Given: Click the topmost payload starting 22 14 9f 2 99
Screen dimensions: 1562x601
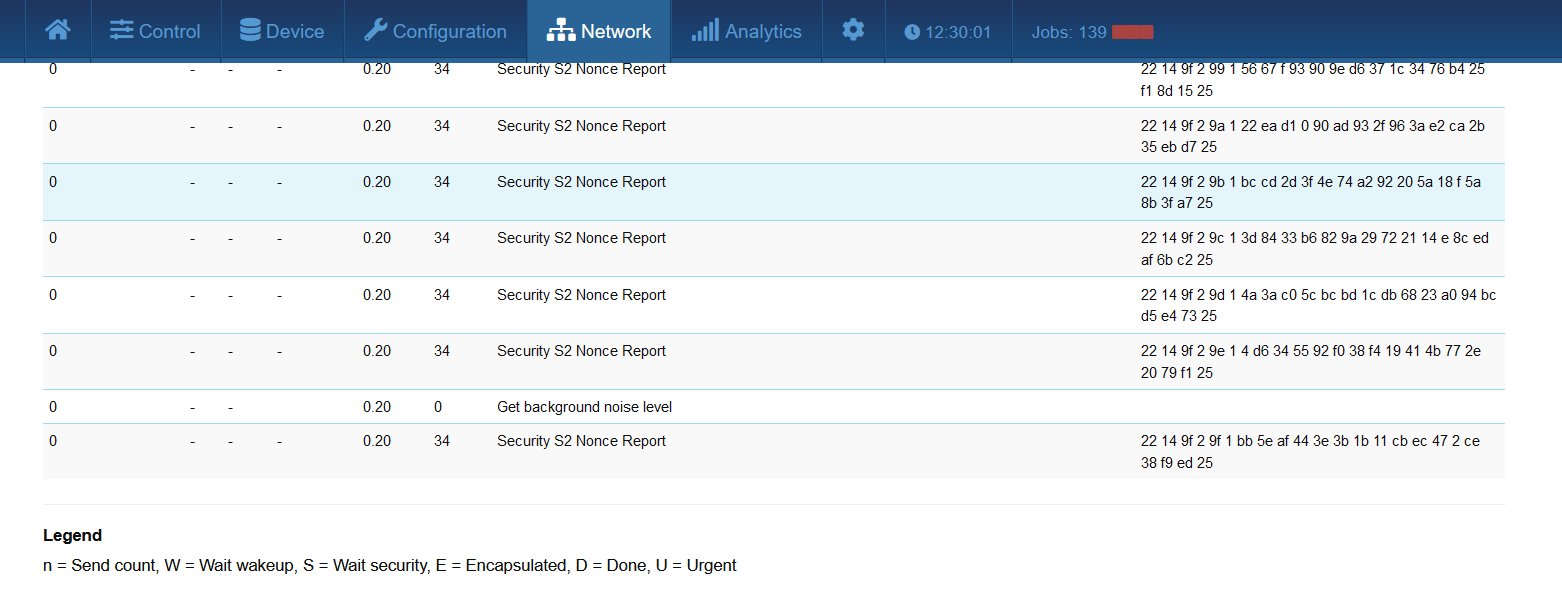Looking at the screenshot, I should pos(1312,80).
